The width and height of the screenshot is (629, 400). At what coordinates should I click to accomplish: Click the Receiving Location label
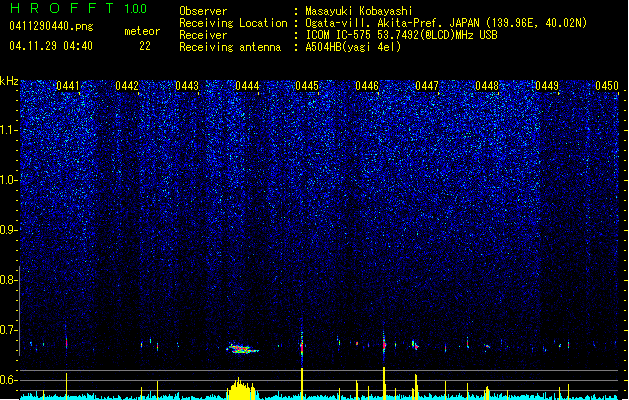click(x=233, y=23)
